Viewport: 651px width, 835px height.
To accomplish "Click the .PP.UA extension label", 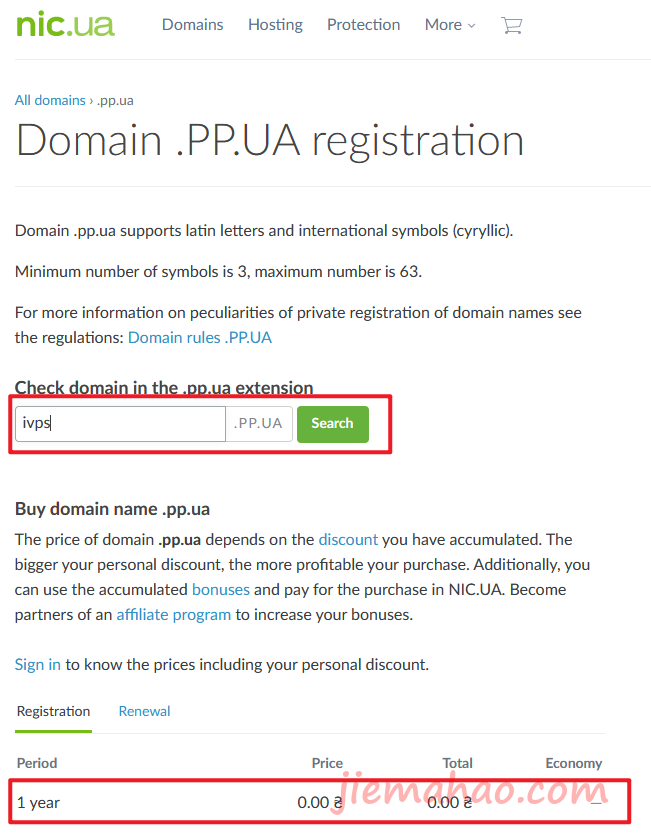I will click(x=259, y=423).
